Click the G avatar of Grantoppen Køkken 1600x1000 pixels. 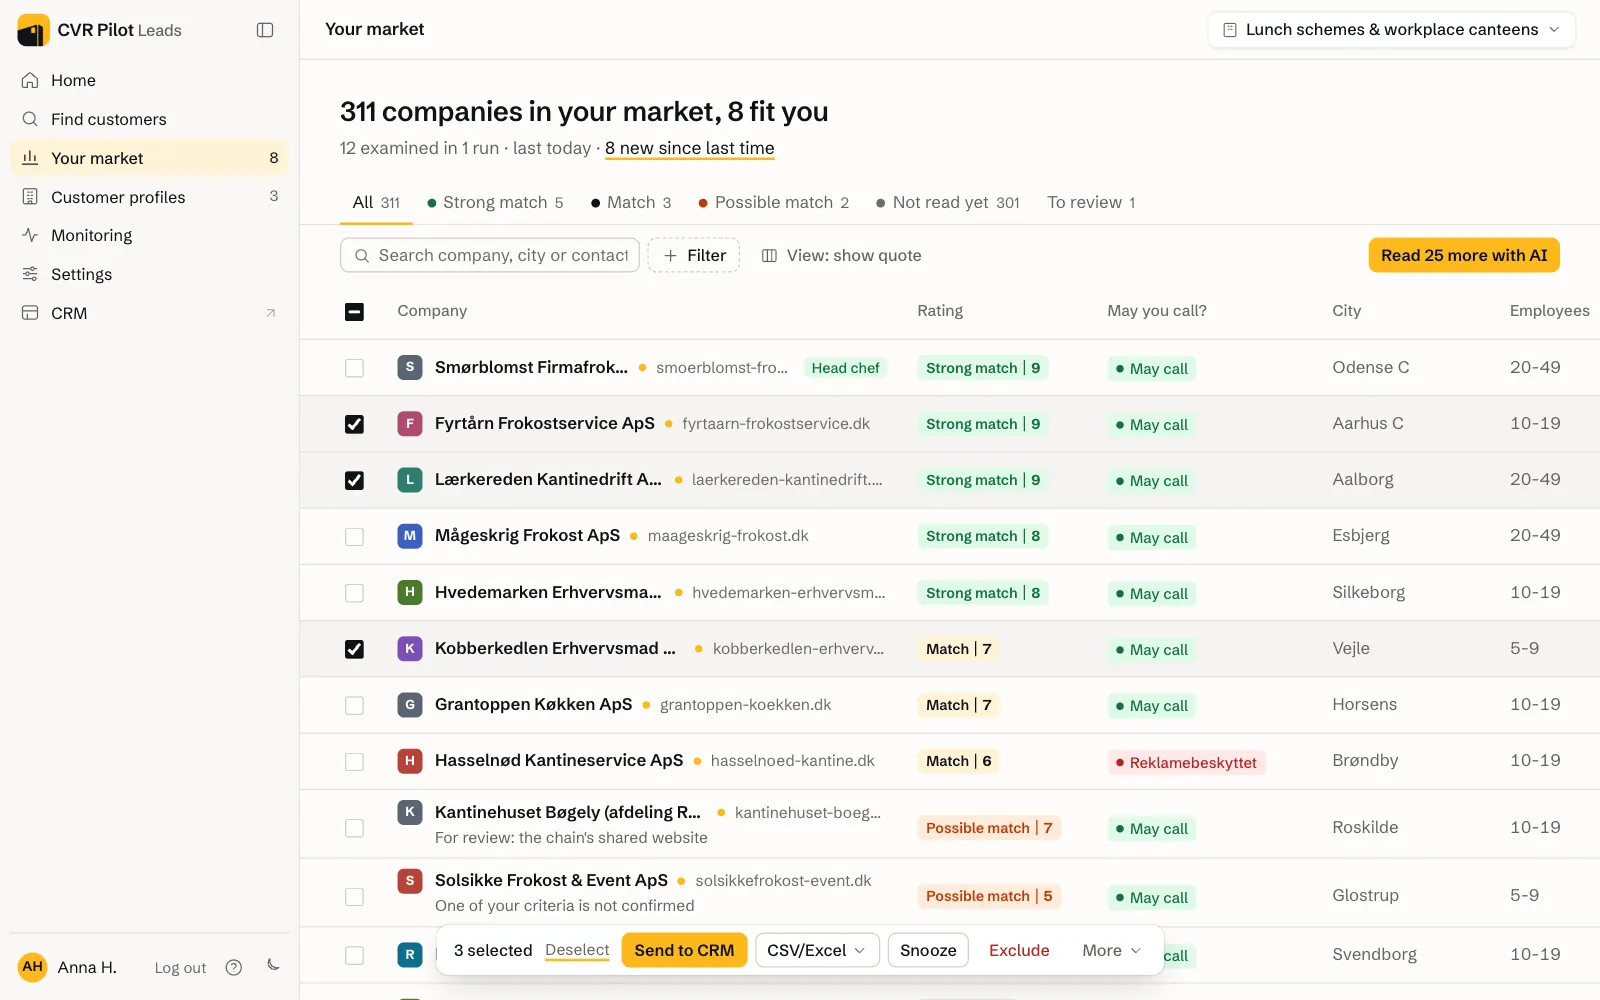point(409,705)
